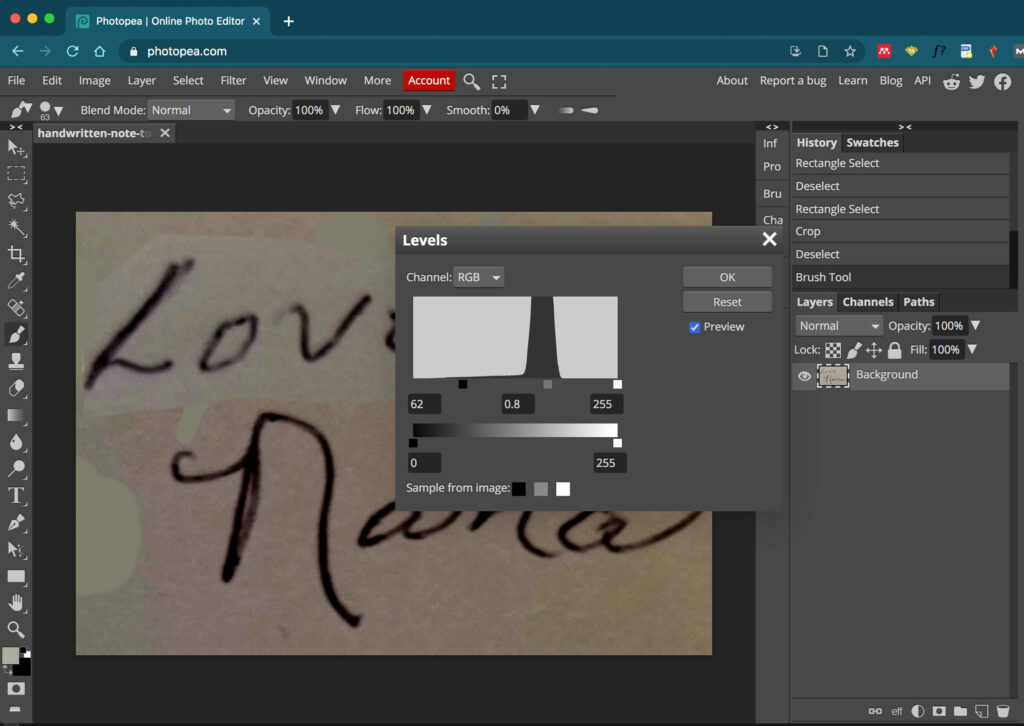1024x726 pixels.
Task: Create a new layer
Action: coord(981,711)
